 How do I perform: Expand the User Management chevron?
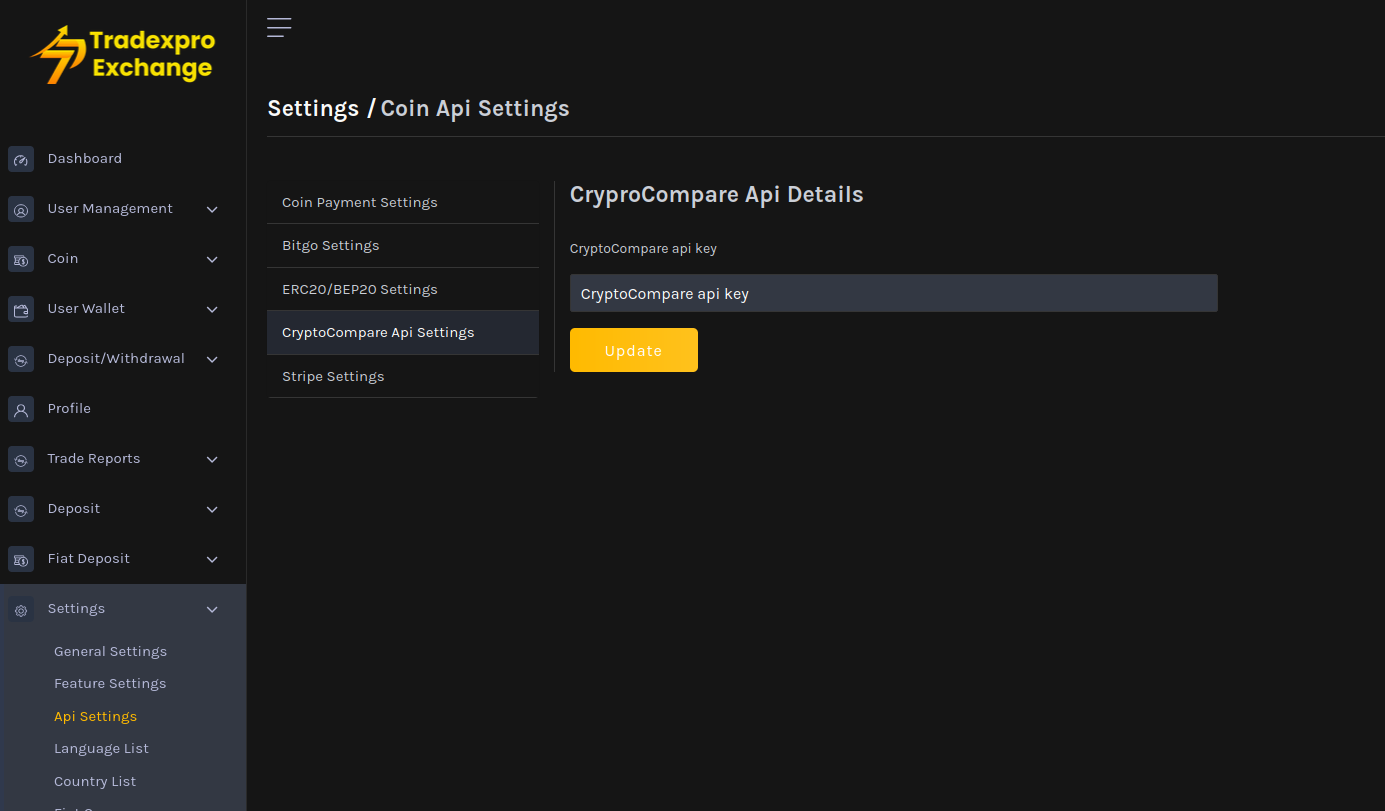(x=212, y=209)
